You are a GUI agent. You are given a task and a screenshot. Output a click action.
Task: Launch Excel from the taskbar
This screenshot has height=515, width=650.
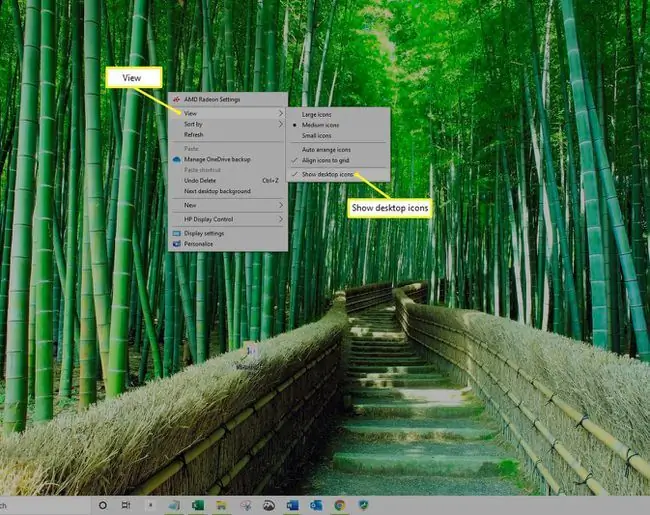[198, 505]
